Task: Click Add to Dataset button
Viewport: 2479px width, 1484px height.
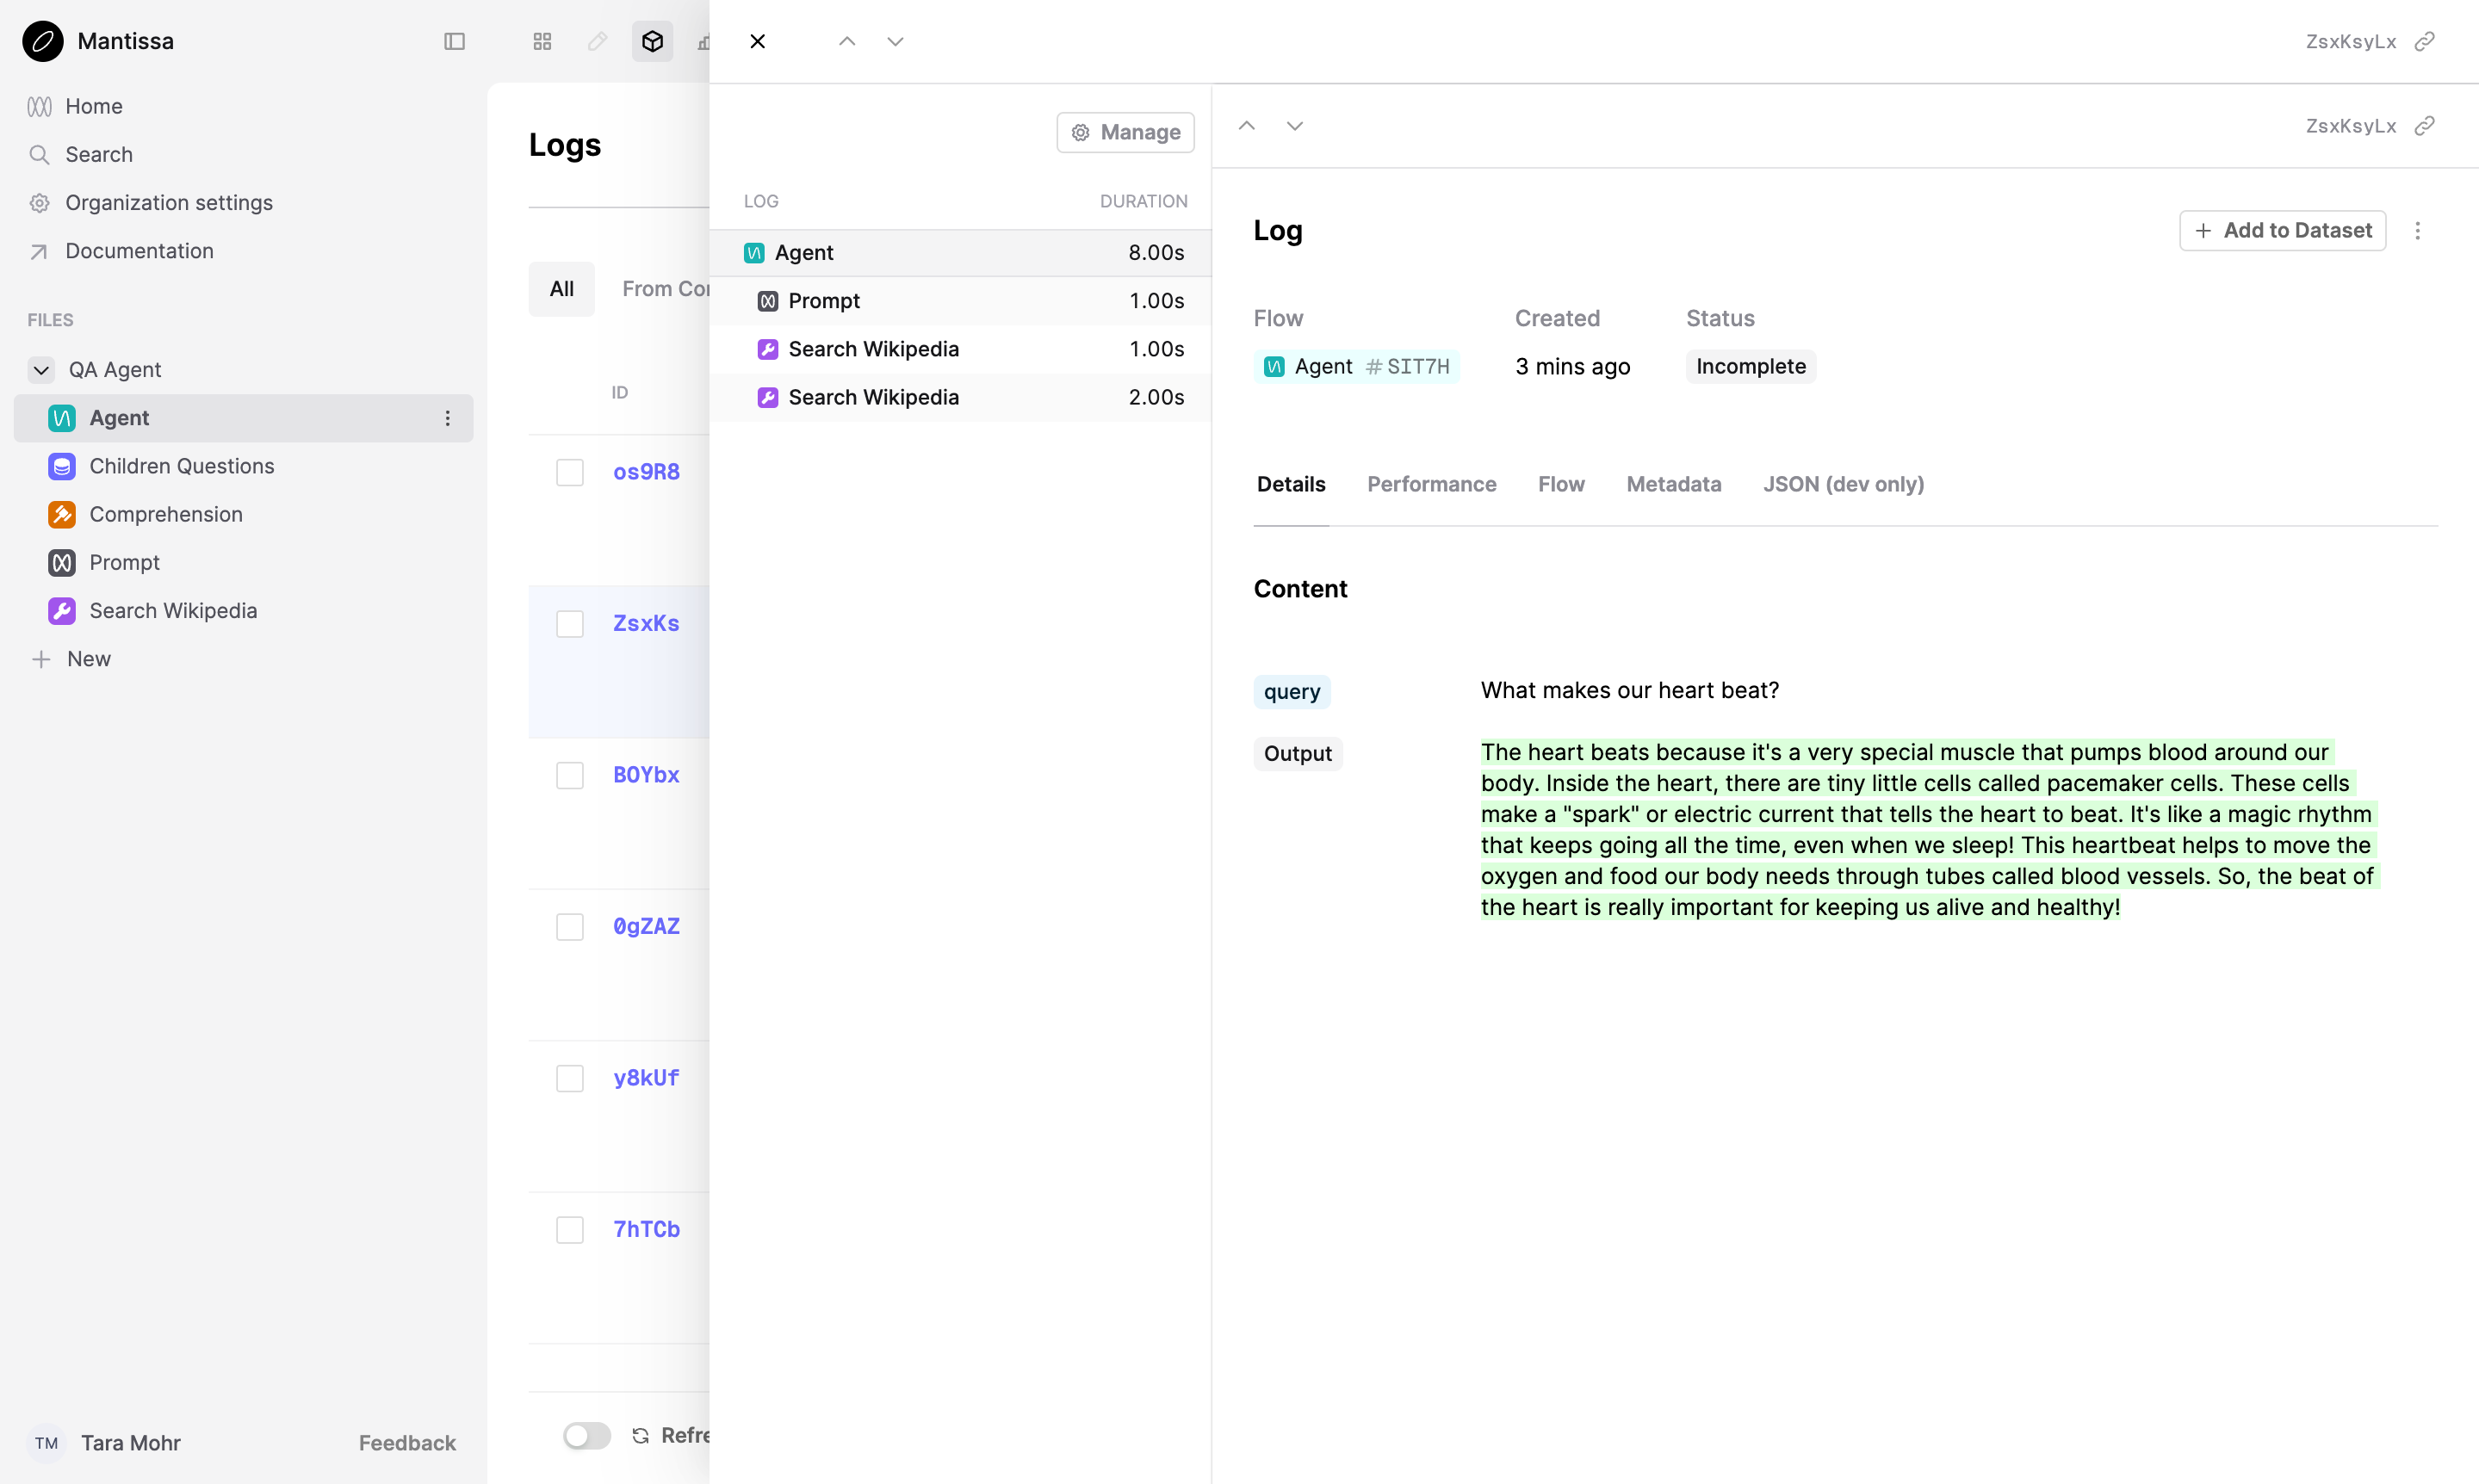Action: tap(2282, 230)
